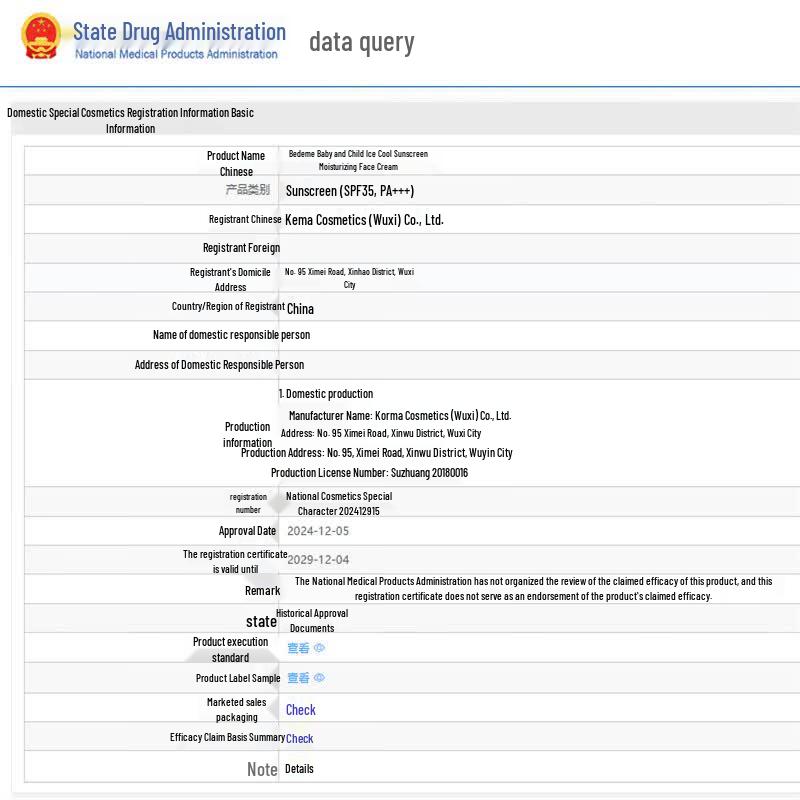
Task: Click the State Drug Administration title
Action: click(x=179, y=32)
